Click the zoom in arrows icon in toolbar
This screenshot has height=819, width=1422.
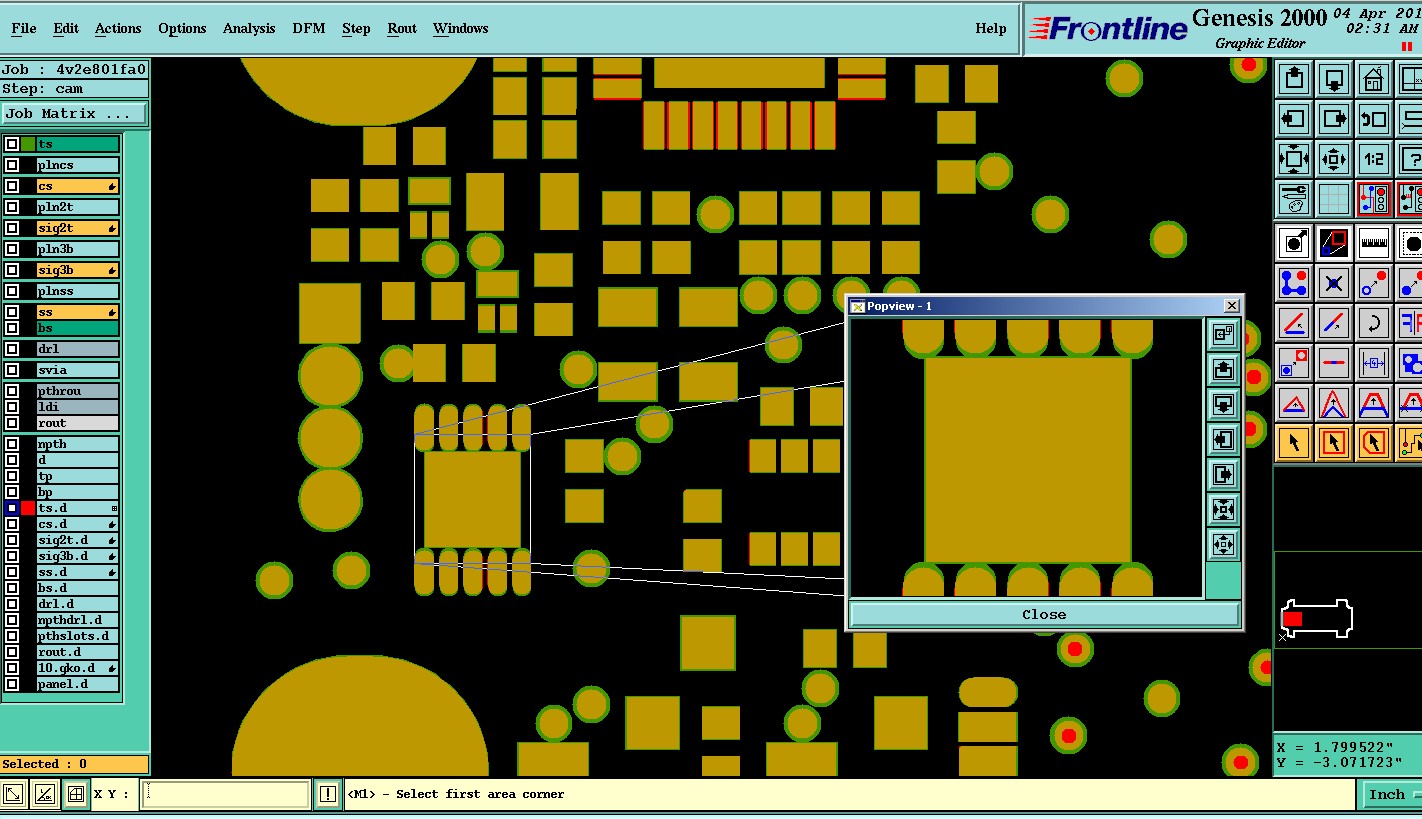pyautogui.click(x=1294, y=158)
